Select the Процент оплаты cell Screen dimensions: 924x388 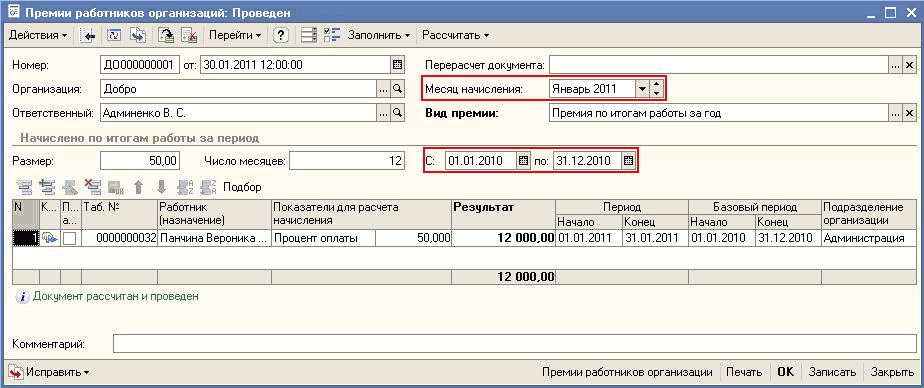point(323,238)
